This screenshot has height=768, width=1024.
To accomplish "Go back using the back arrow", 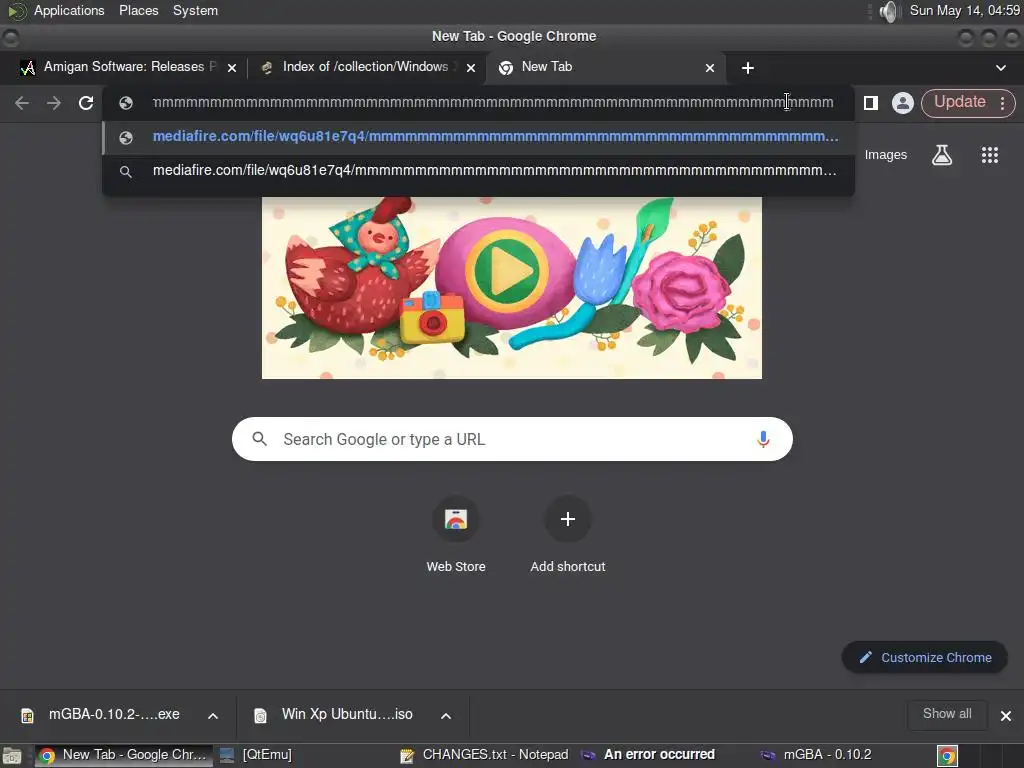I will 22,103.
